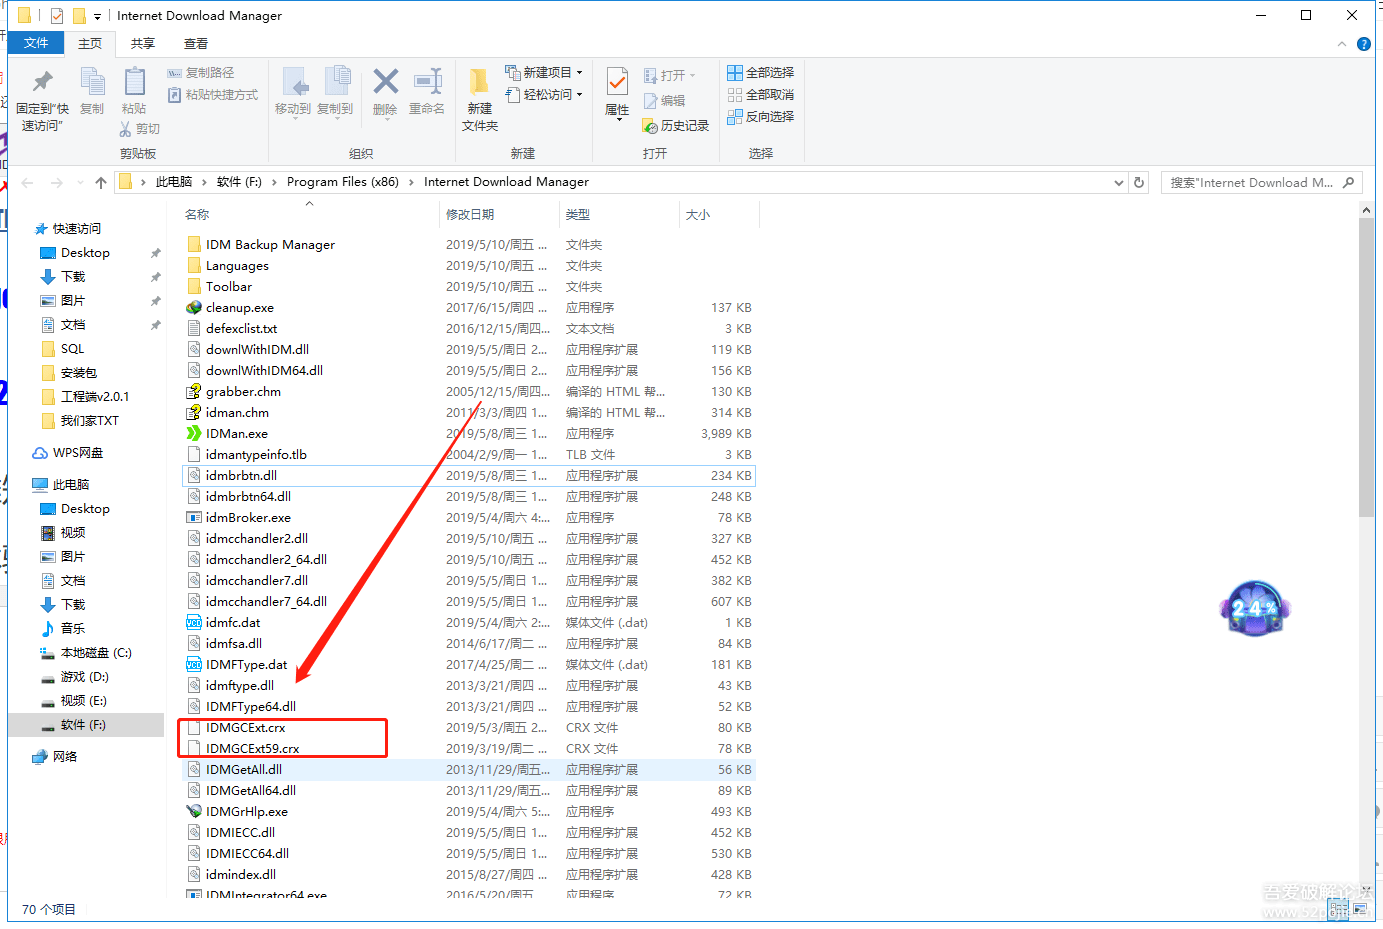This screenshot has height=929, width=1383.
Task: Click Invert selection in ribbon
Action: [x=760, y=117]
